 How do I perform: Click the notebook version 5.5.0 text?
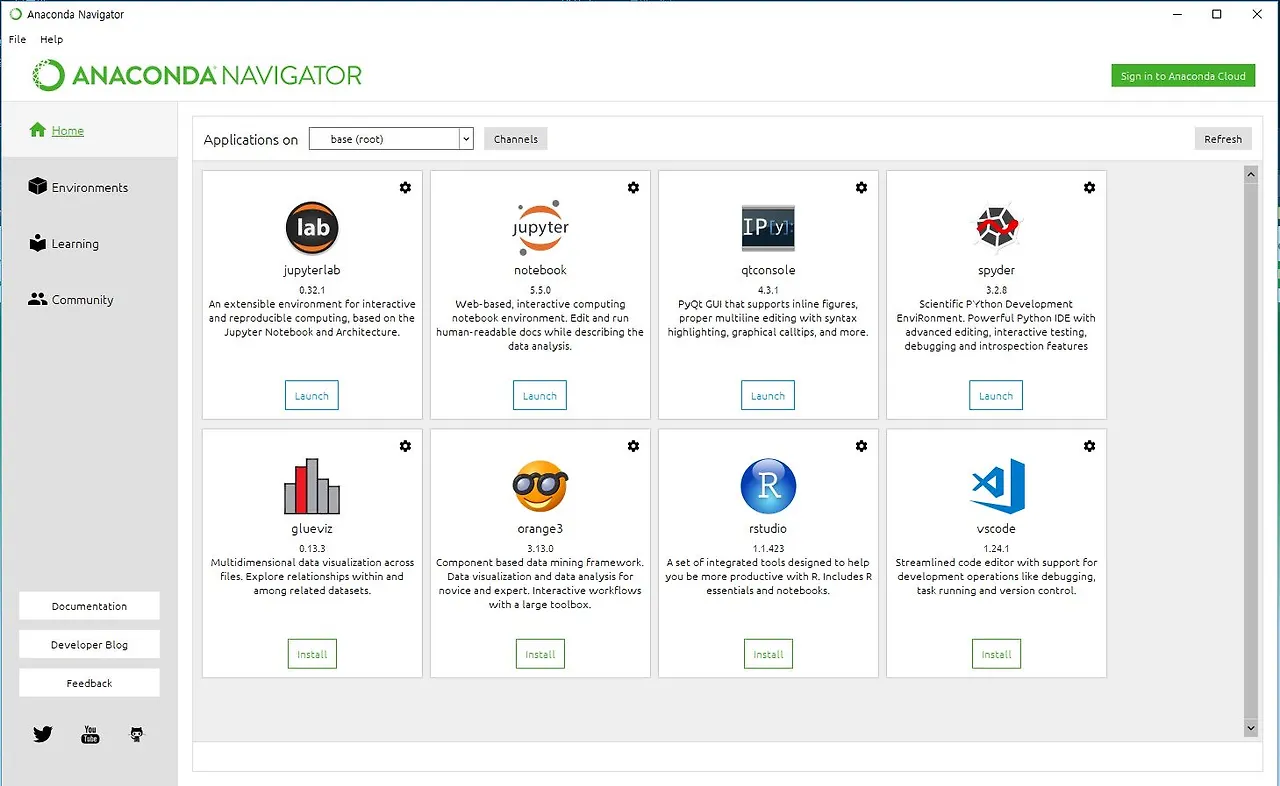coord(540,289)
